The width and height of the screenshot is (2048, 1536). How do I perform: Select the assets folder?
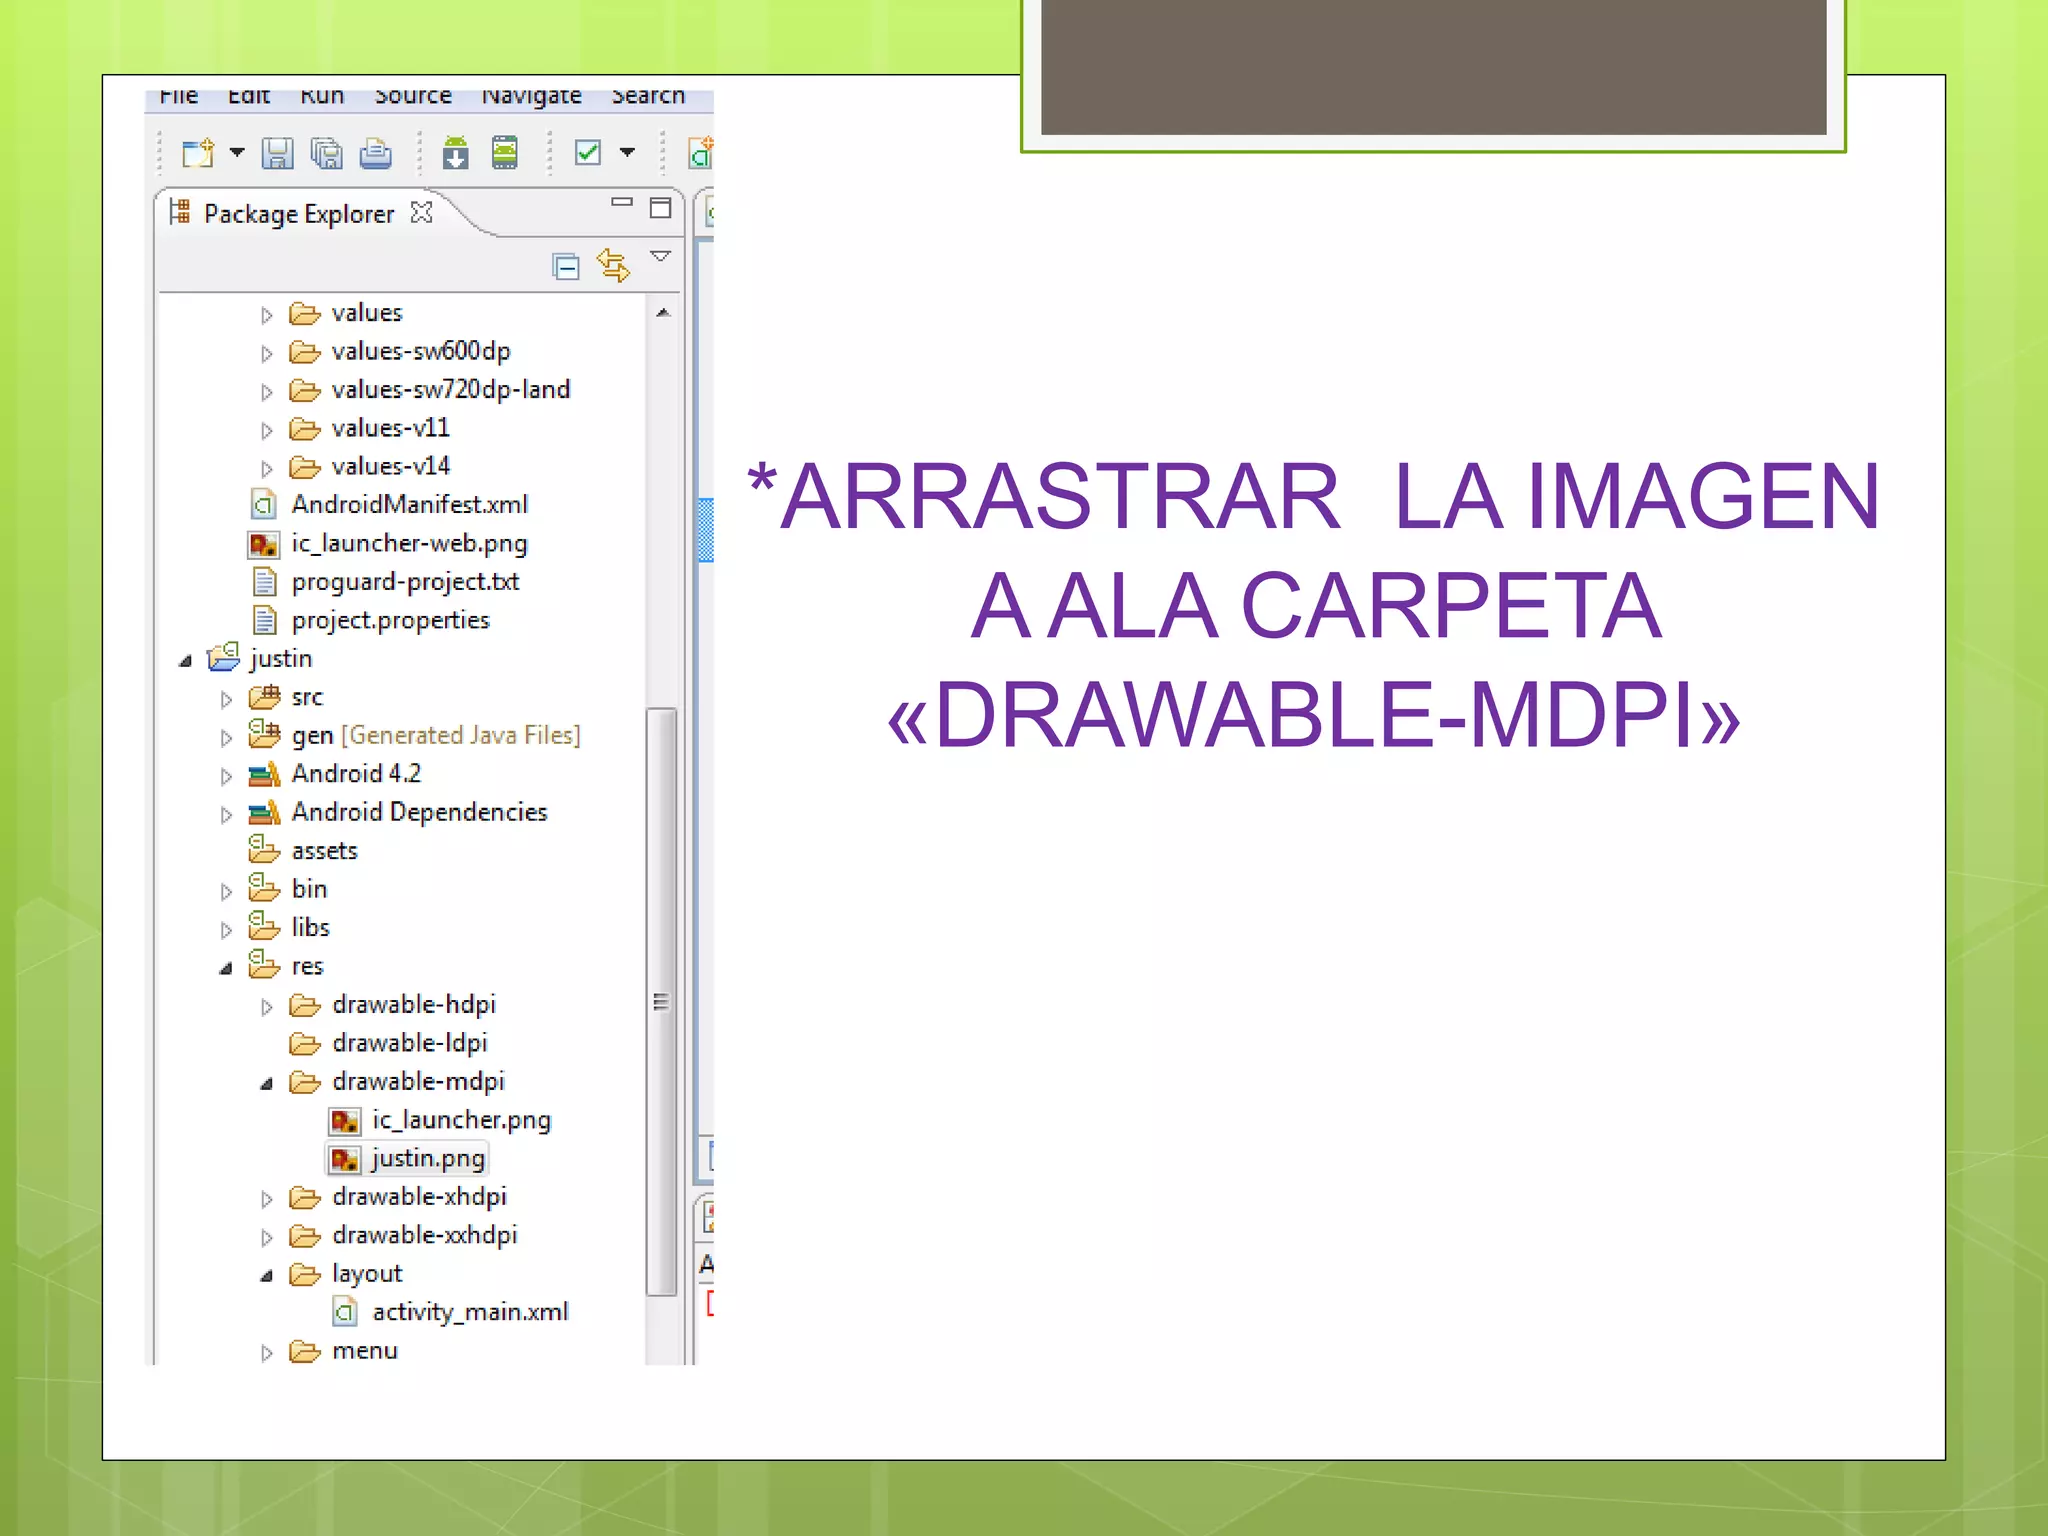[x=324, y=851]
